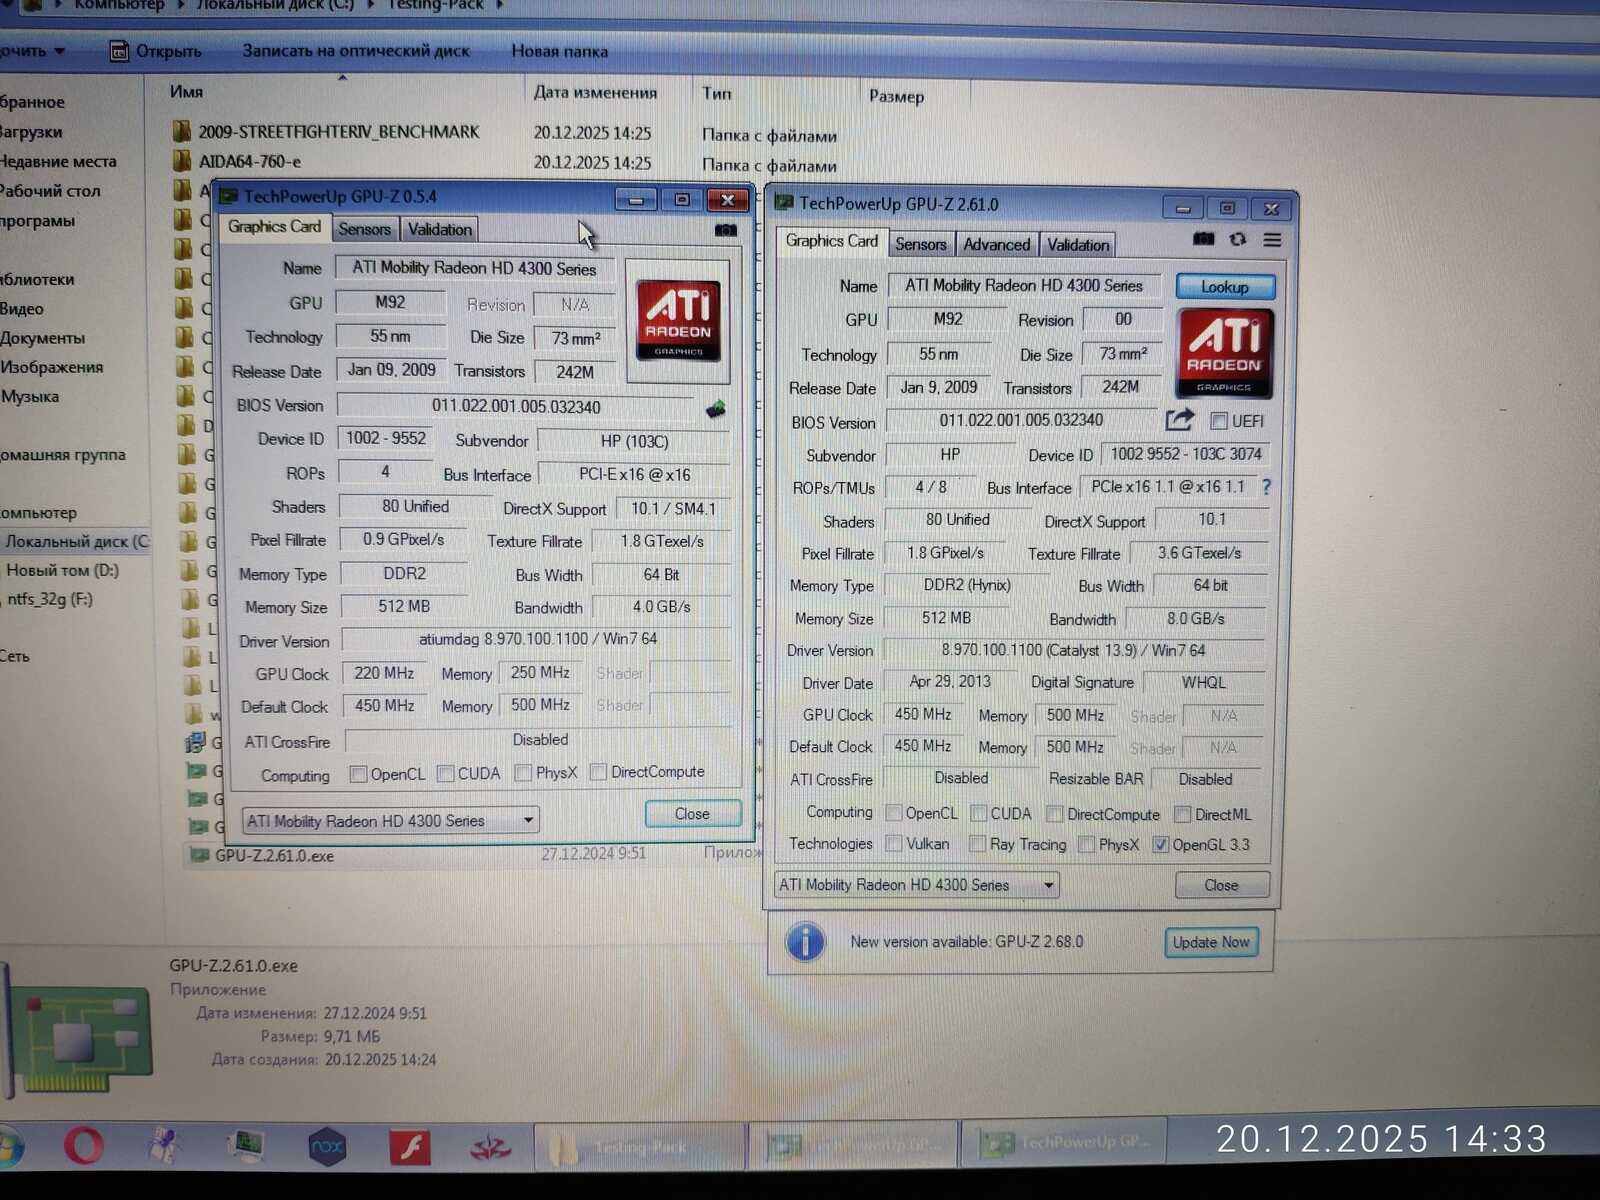This screenshot has height=1200, width=1600.
Task: Select the Graphics Card tab in GPU-Z 0.5.4
Action: (274, 227)
